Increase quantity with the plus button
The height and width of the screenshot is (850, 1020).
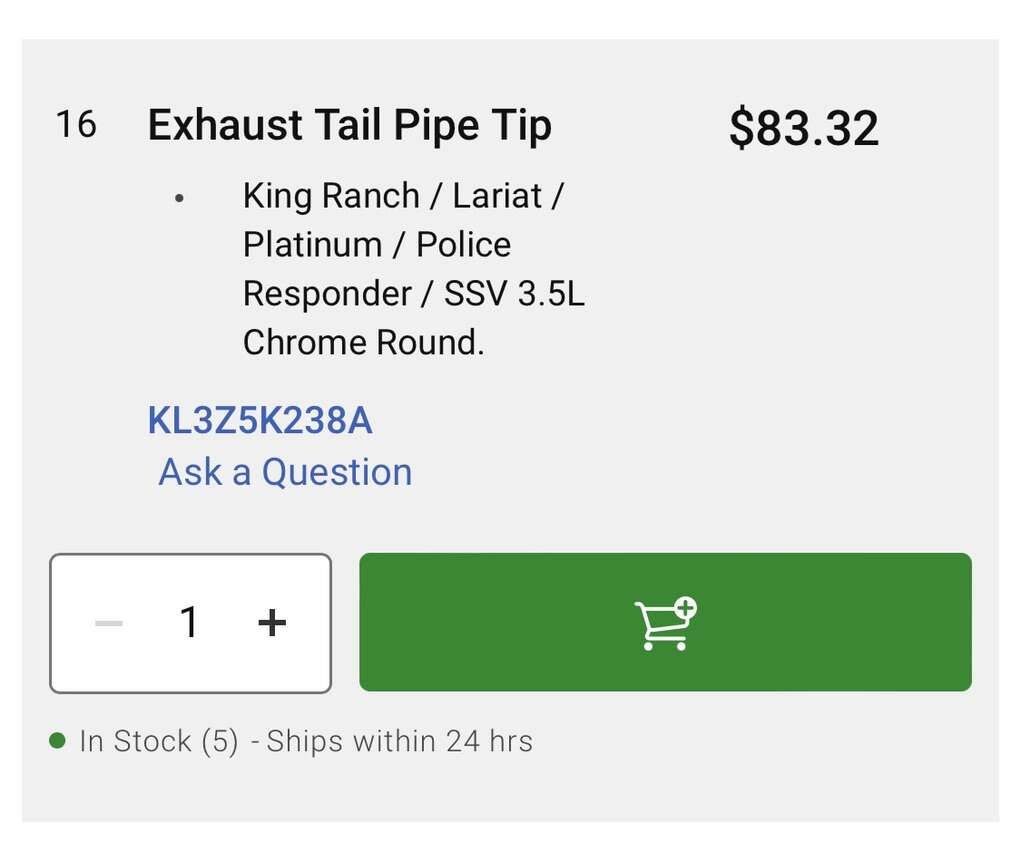[272, 623]
